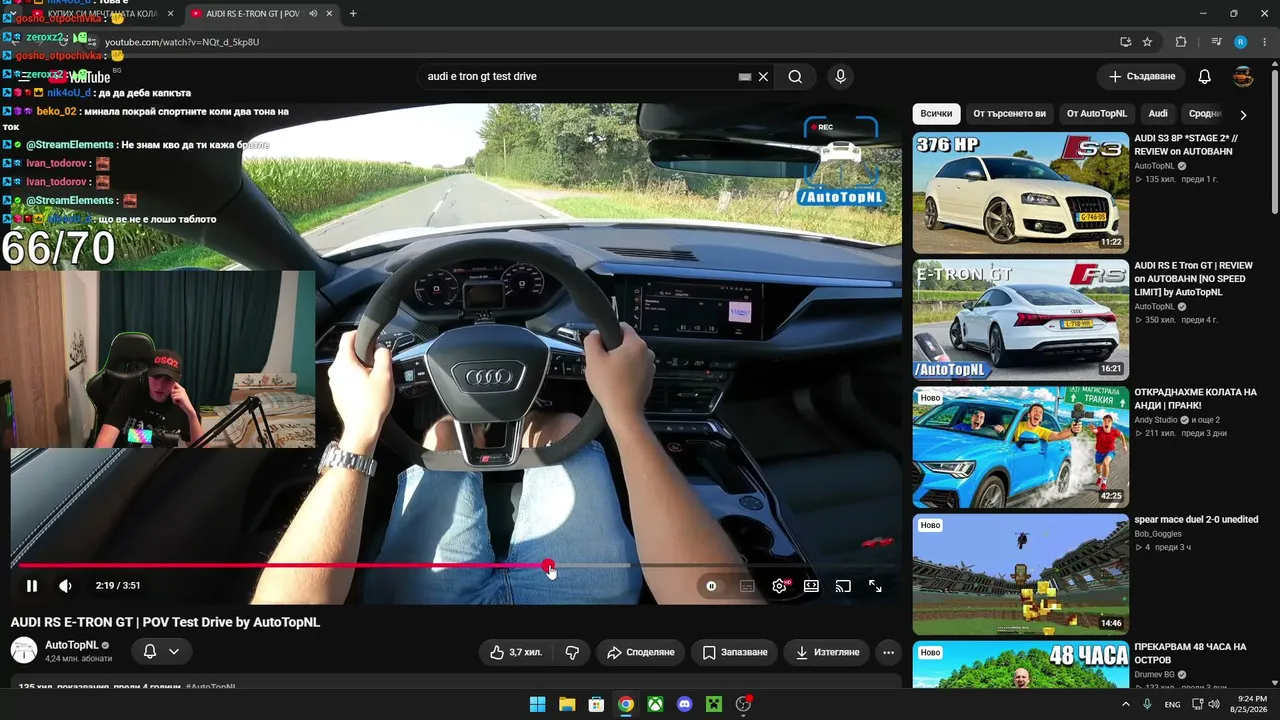Open notification options dropdown for AutoTopNL subscription
Screen dimensions: 1280x720
click(161, 652)
